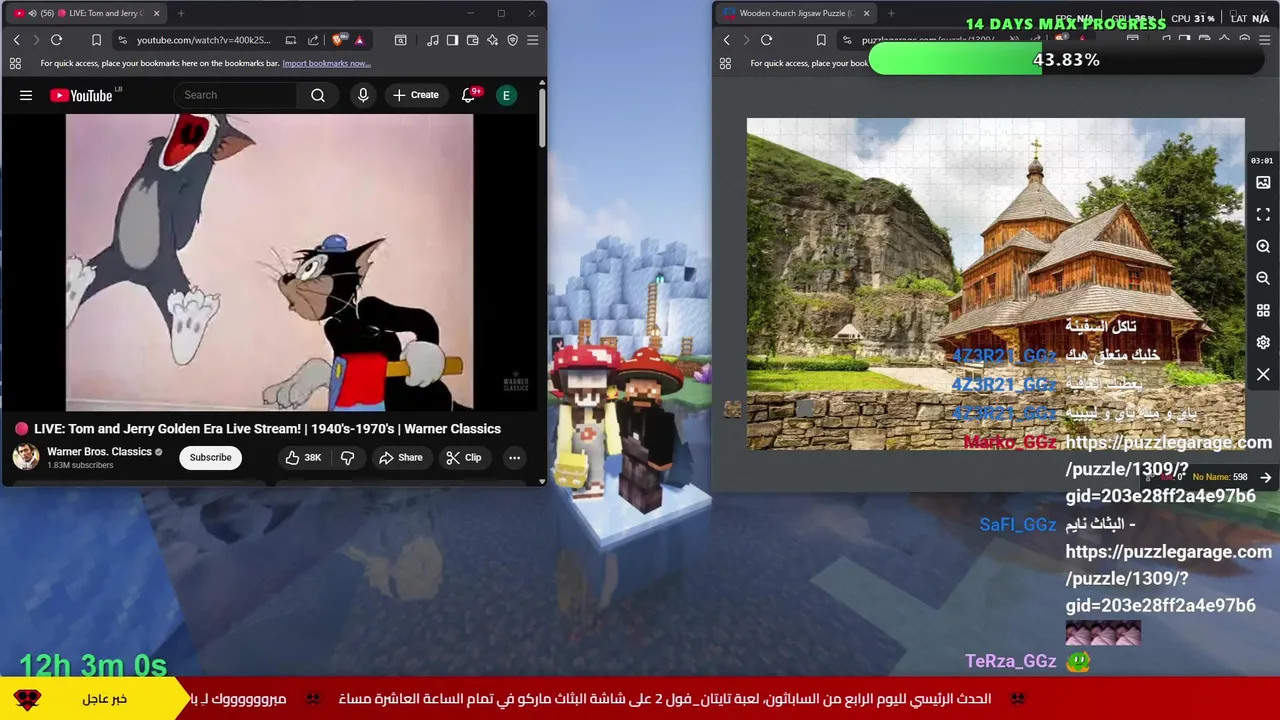1280x720 pixels.
Task: Open VPN shield icon in YouTube browser toolbar
Action: click(512, 40)
